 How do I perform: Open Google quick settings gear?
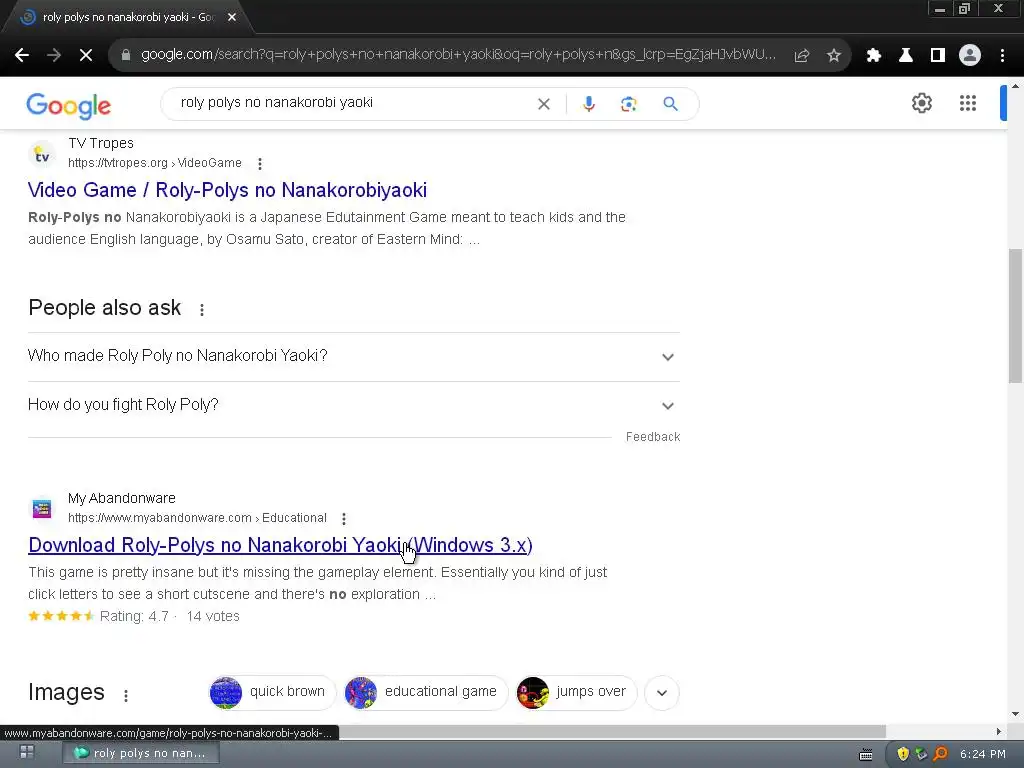[921, 103]
